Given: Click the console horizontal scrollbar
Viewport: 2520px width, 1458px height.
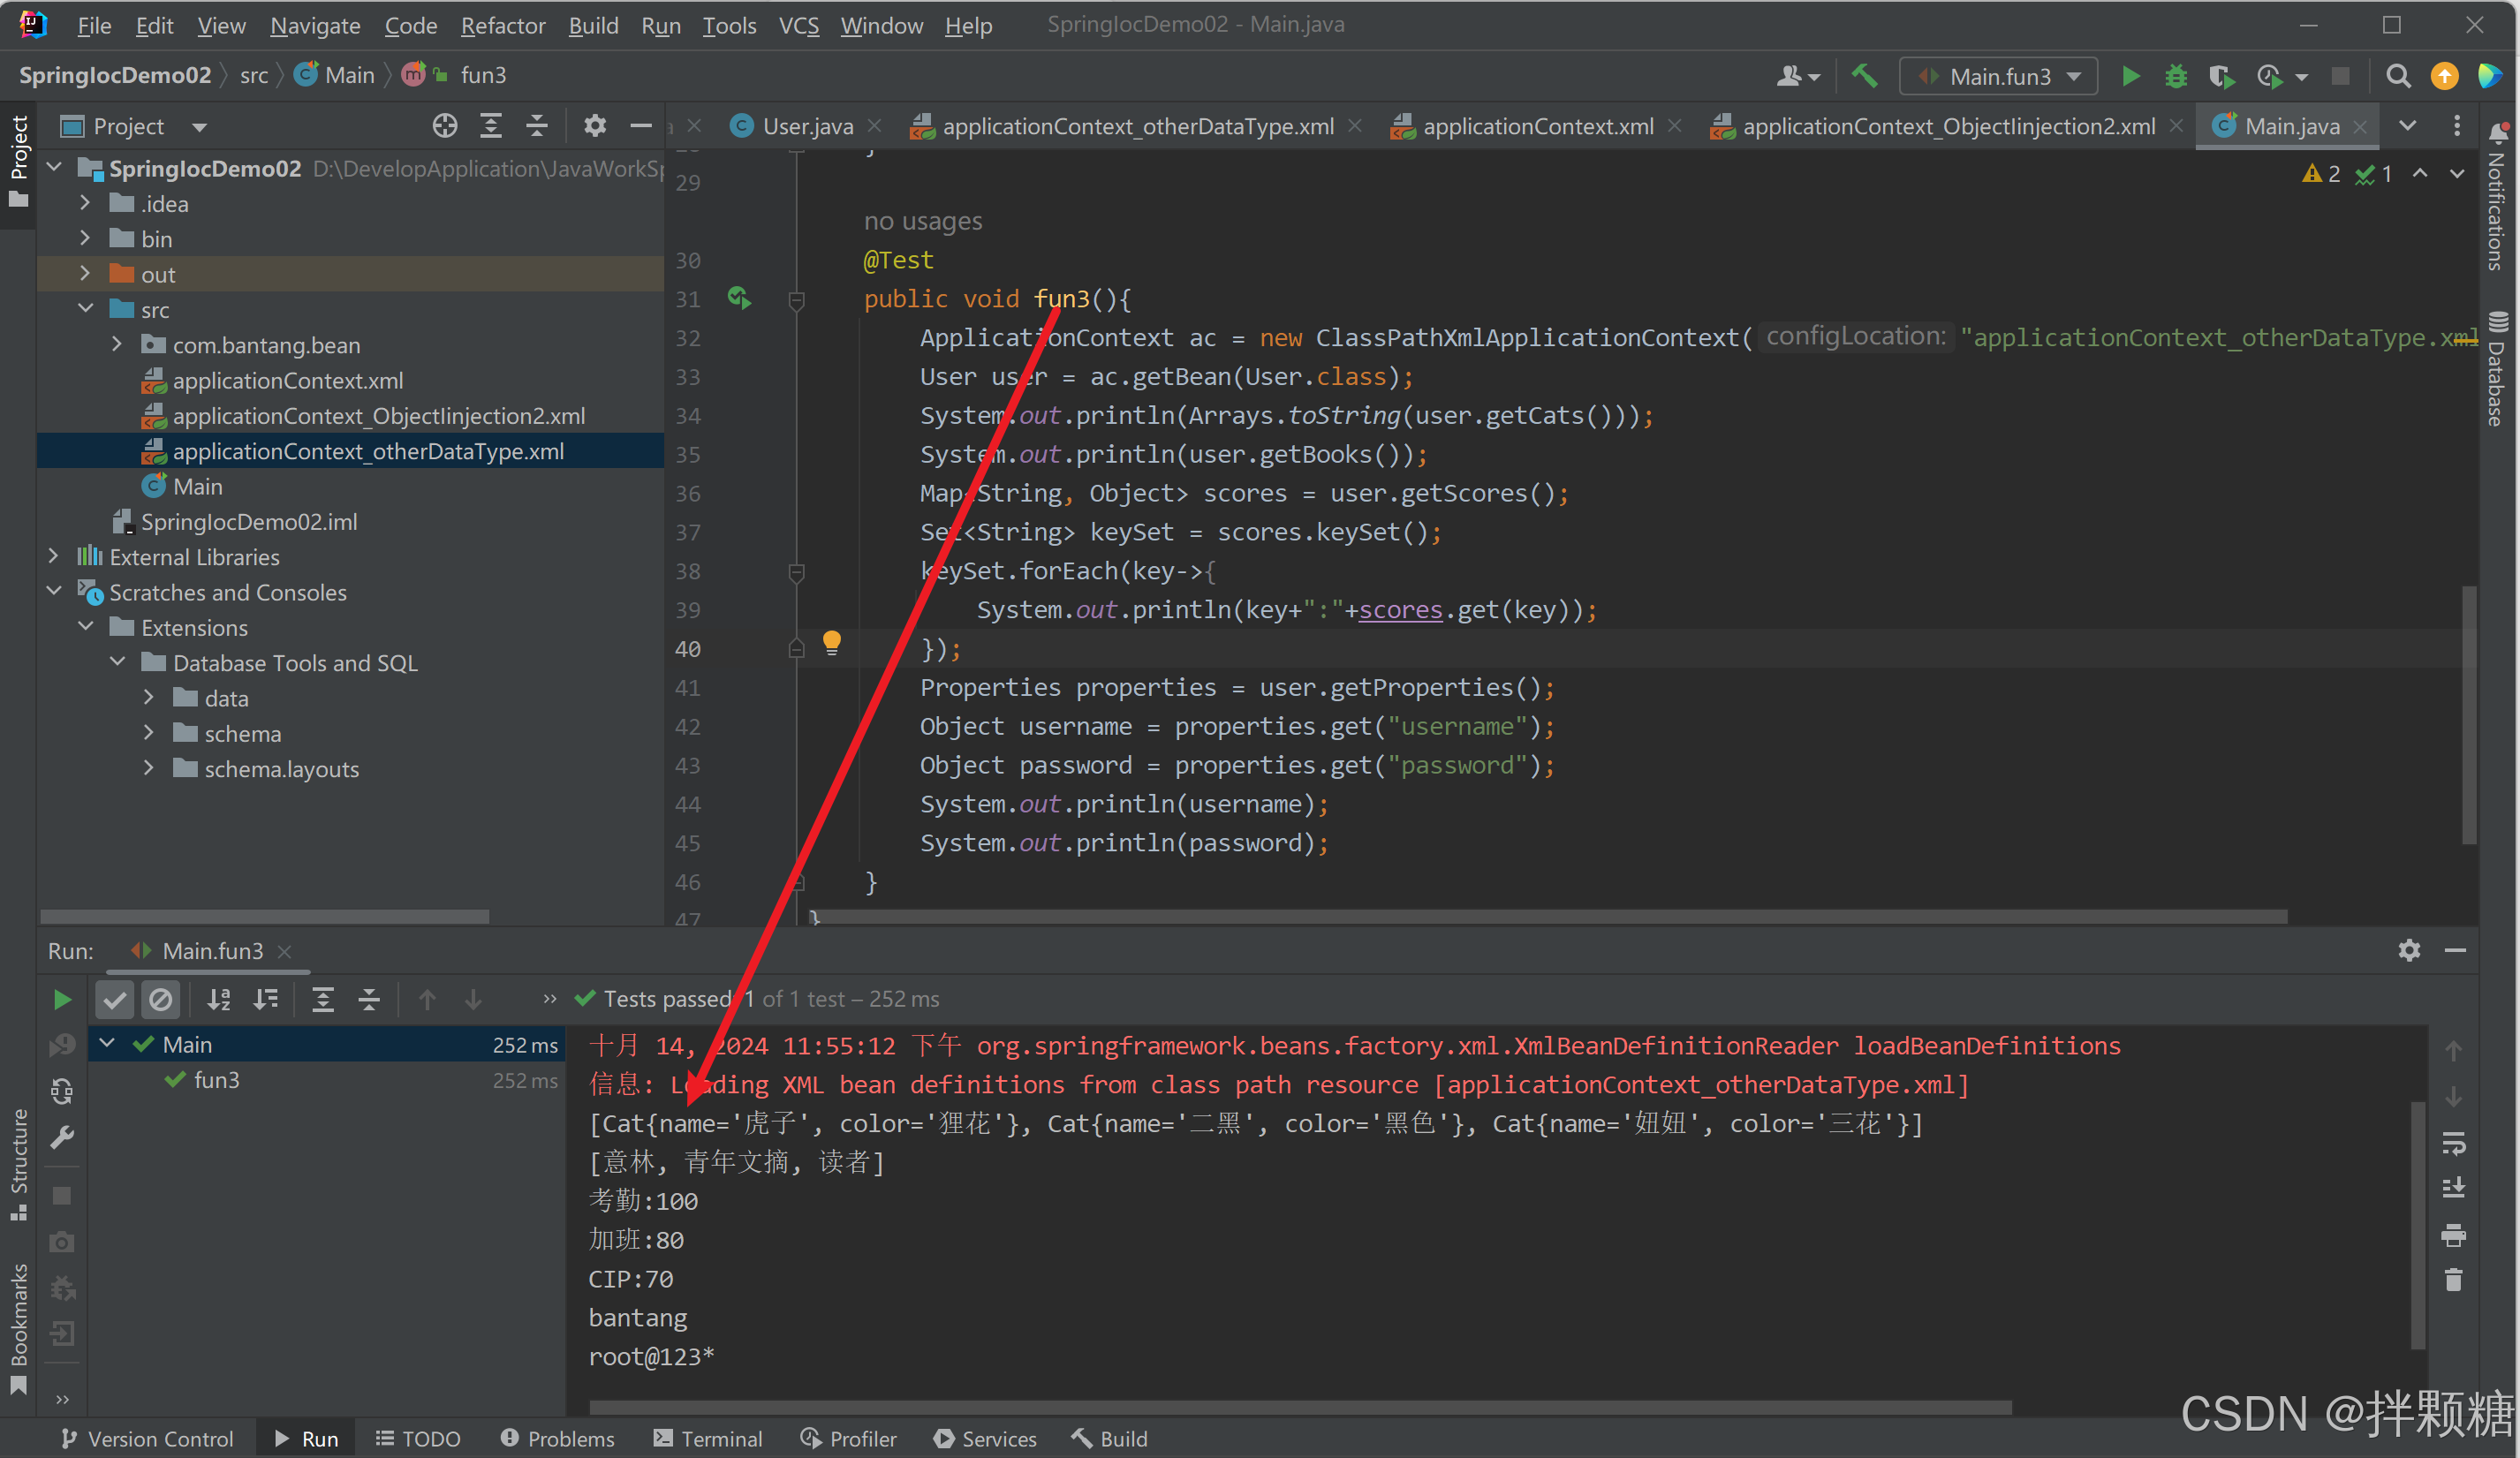Looking at the screenshot, I should click(1300, 1407).
